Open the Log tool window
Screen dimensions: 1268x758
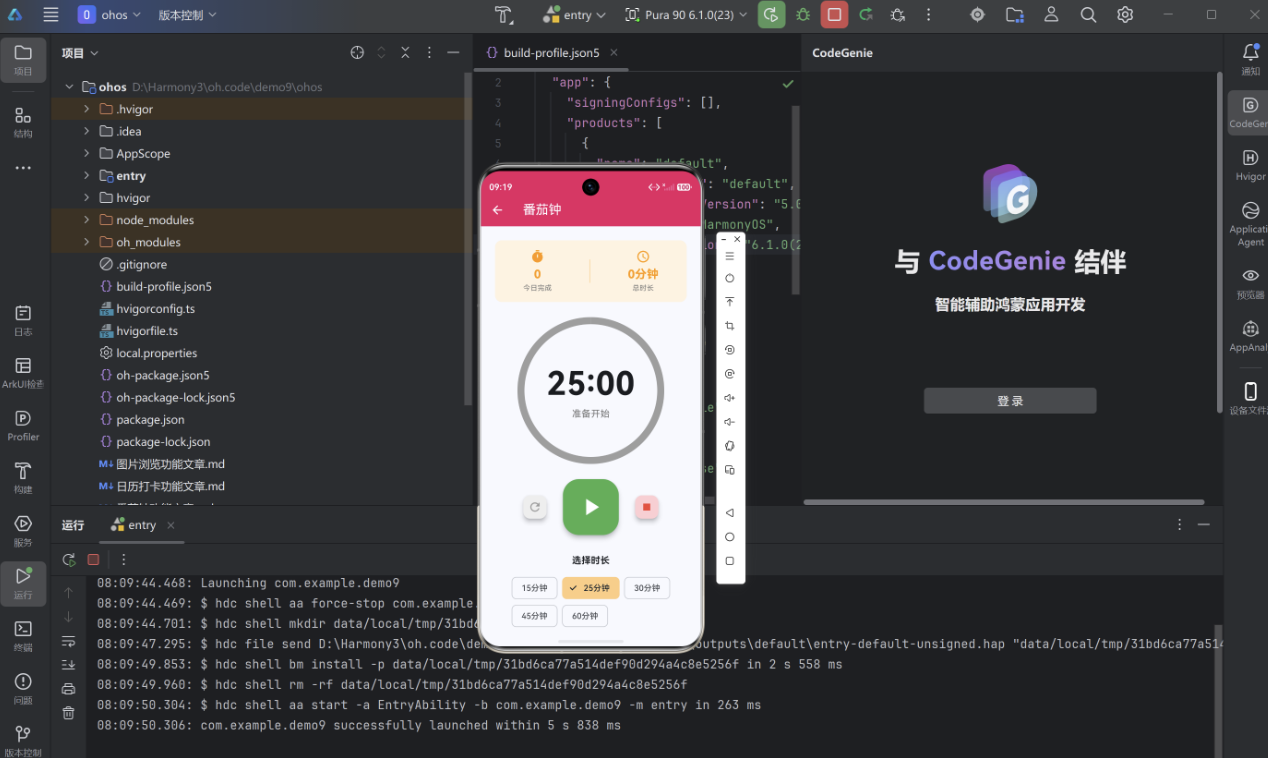coord(23,320)
